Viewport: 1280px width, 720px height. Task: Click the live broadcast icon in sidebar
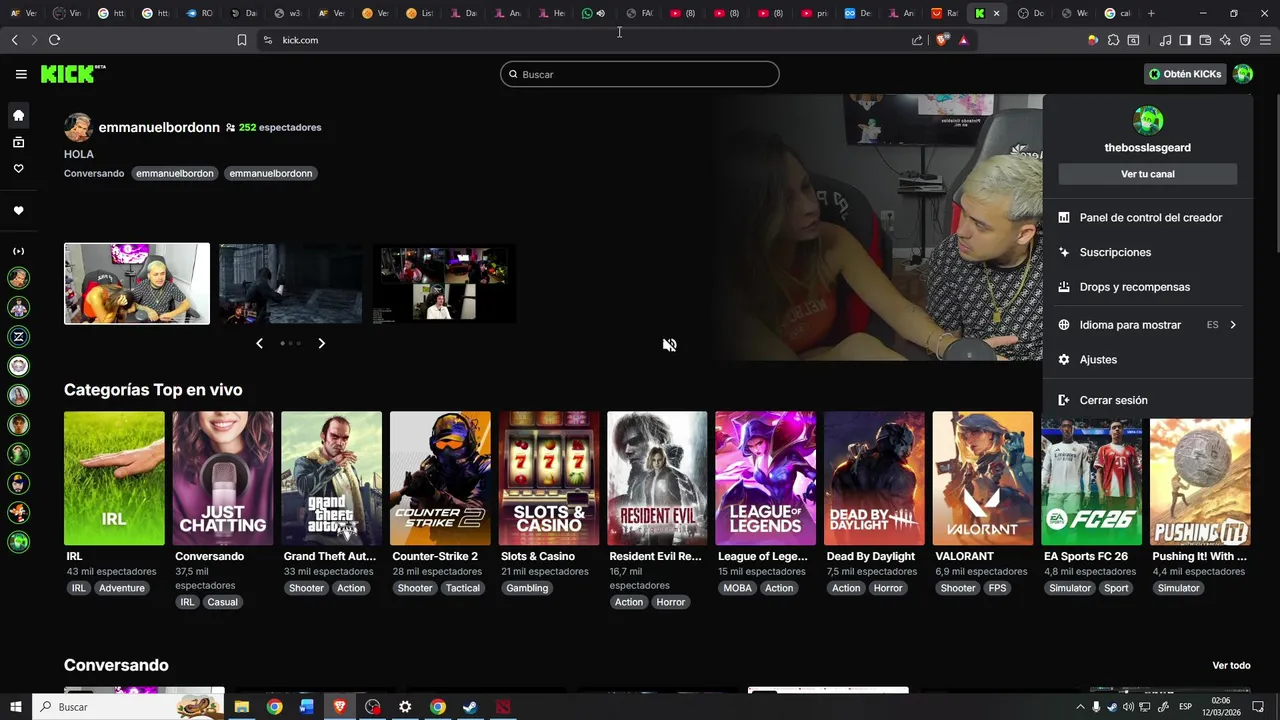click(x=18, y=251)
